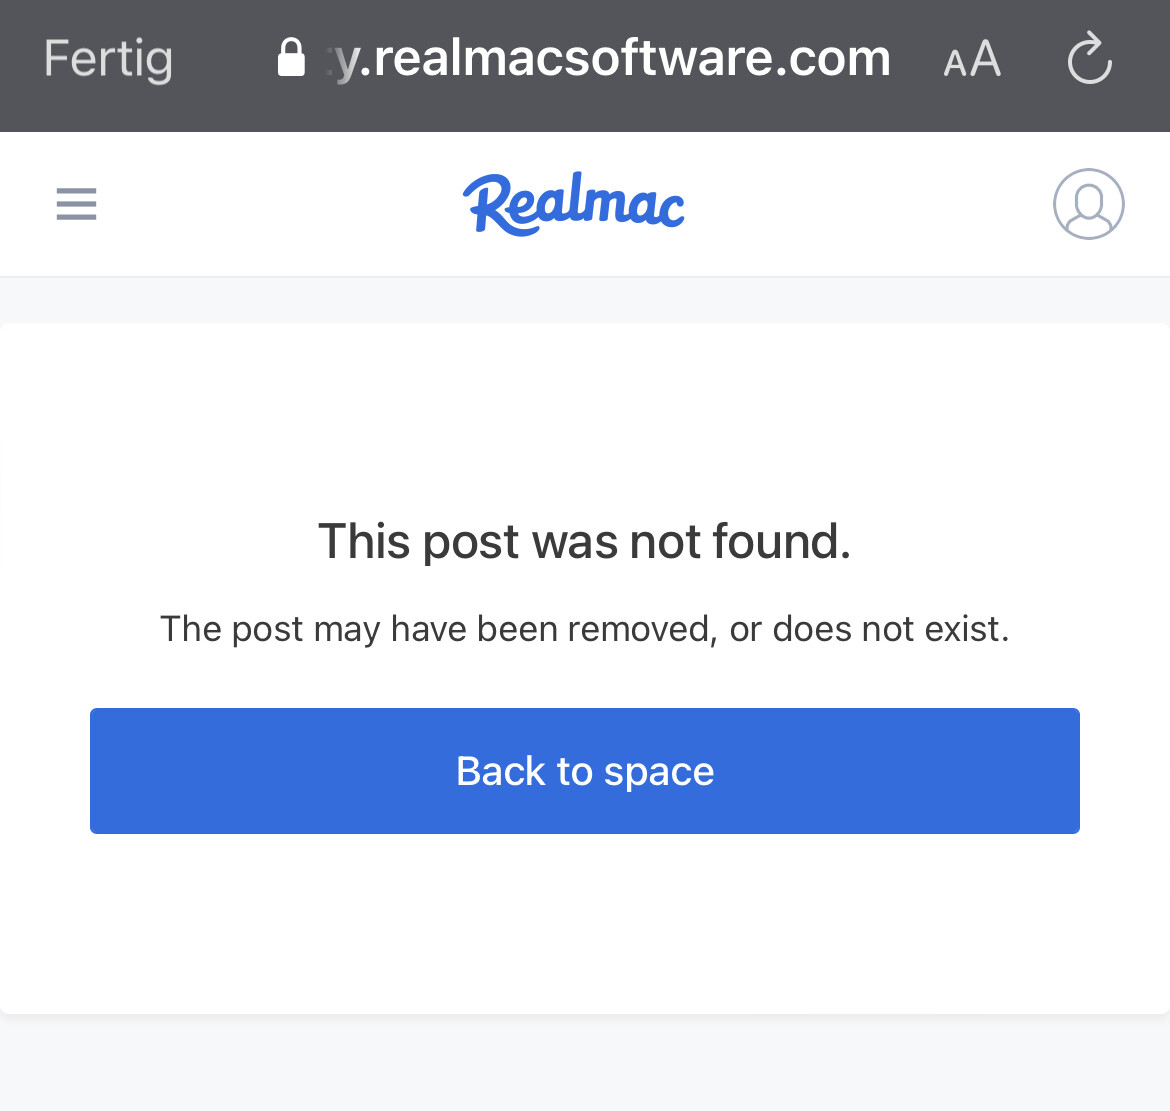Viewport: 1170px width, 1111px height.
Task: Open account menu from the avatar circle
Action: (x=1088, y=204)
